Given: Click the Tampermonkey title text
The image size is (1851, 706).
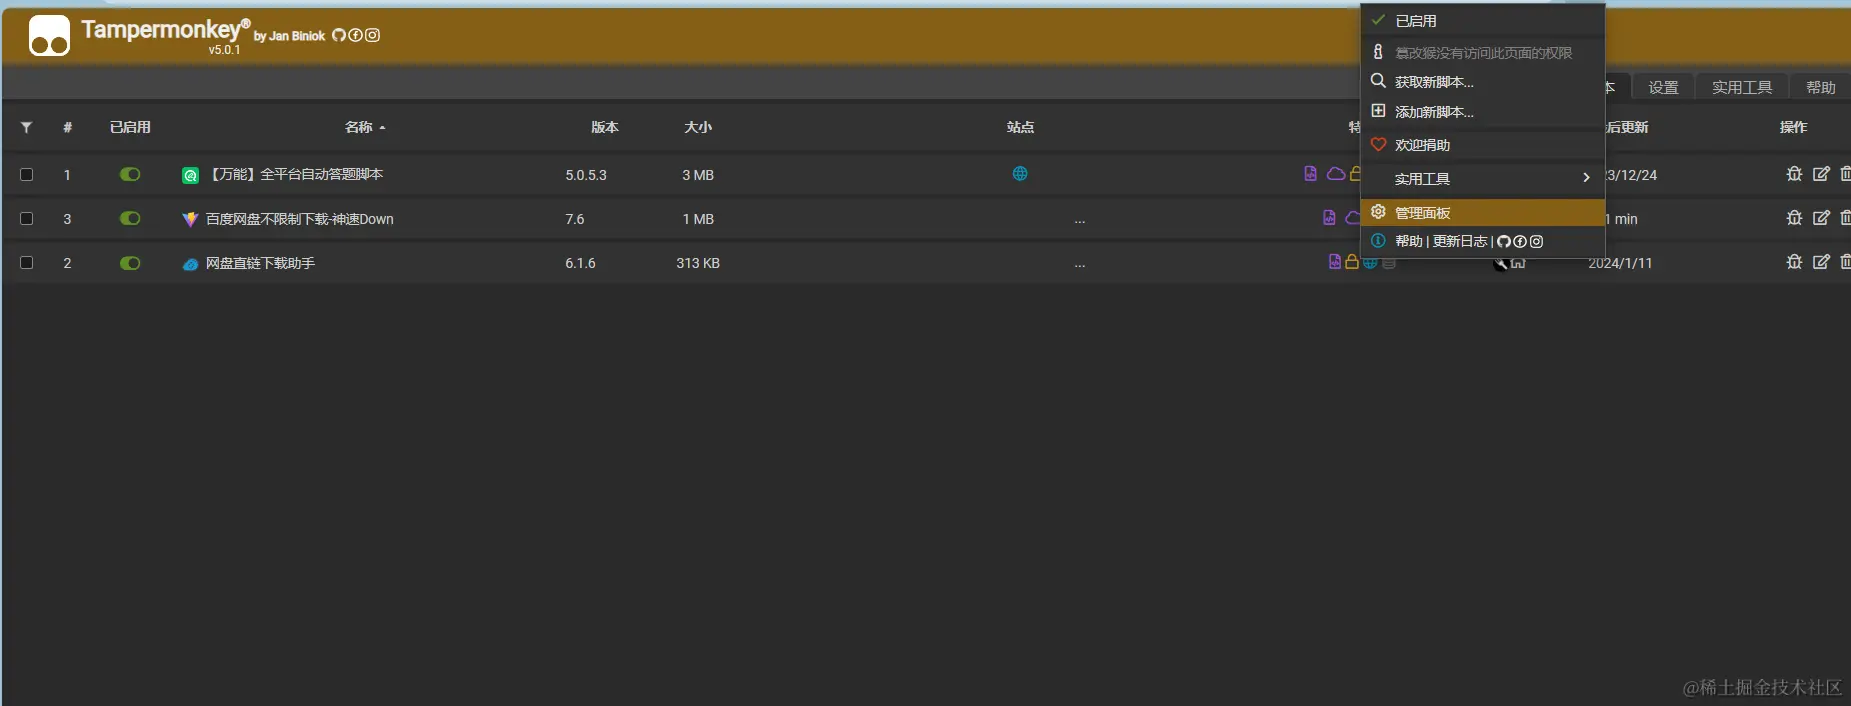Looking at the screenshot, I should pos(165,30).
